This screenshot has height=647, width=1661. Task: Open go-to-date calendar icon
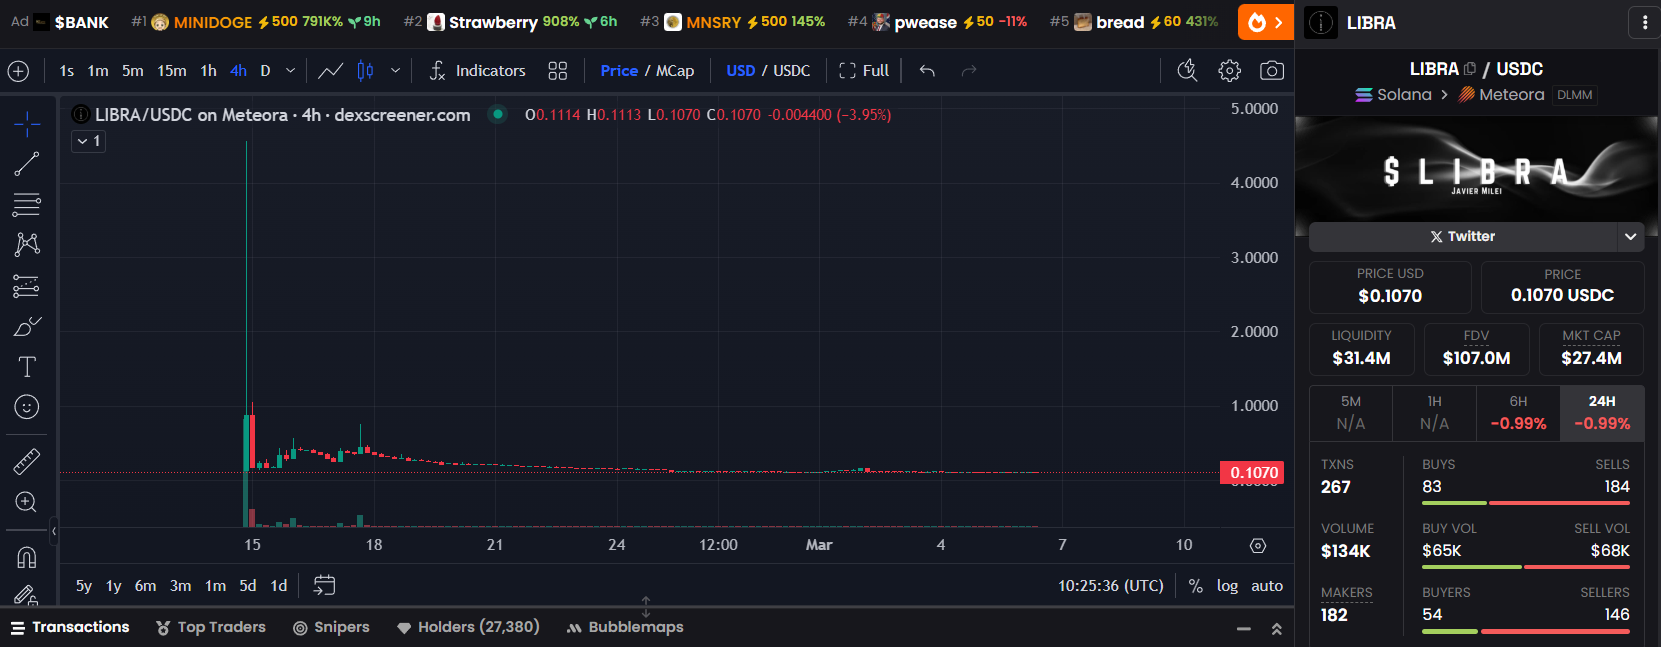pyautogui.click(x=324, y=585)
